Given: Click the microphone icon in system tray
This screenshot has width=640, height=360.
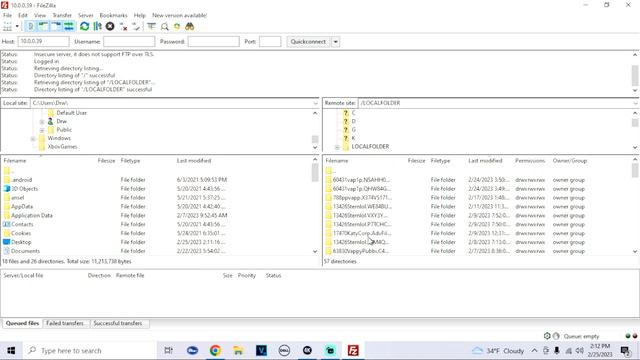Looking at the screenshot, I should coord(557,351).
